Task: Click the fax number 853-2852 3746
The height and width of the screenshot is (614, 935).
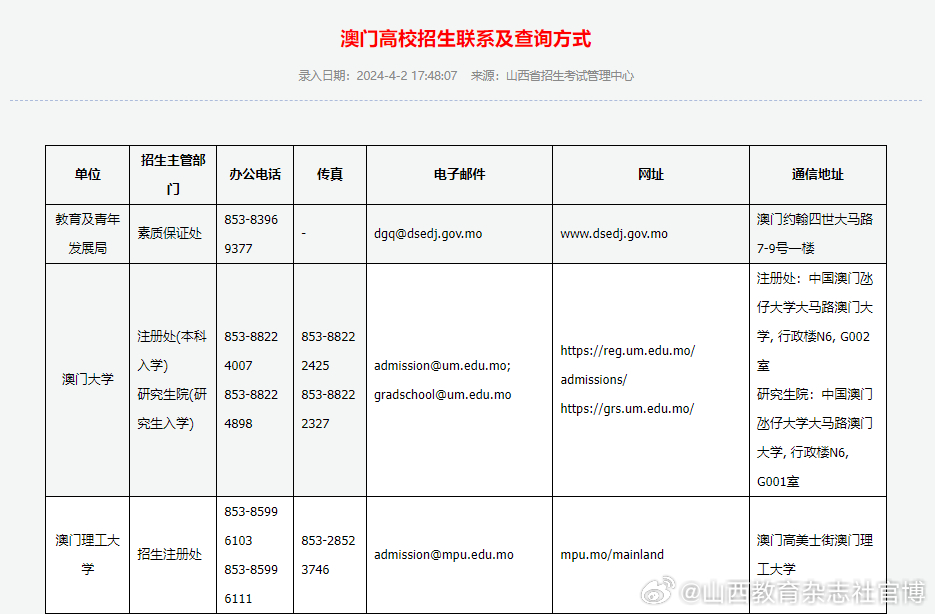Action: [x=328, y=555]
